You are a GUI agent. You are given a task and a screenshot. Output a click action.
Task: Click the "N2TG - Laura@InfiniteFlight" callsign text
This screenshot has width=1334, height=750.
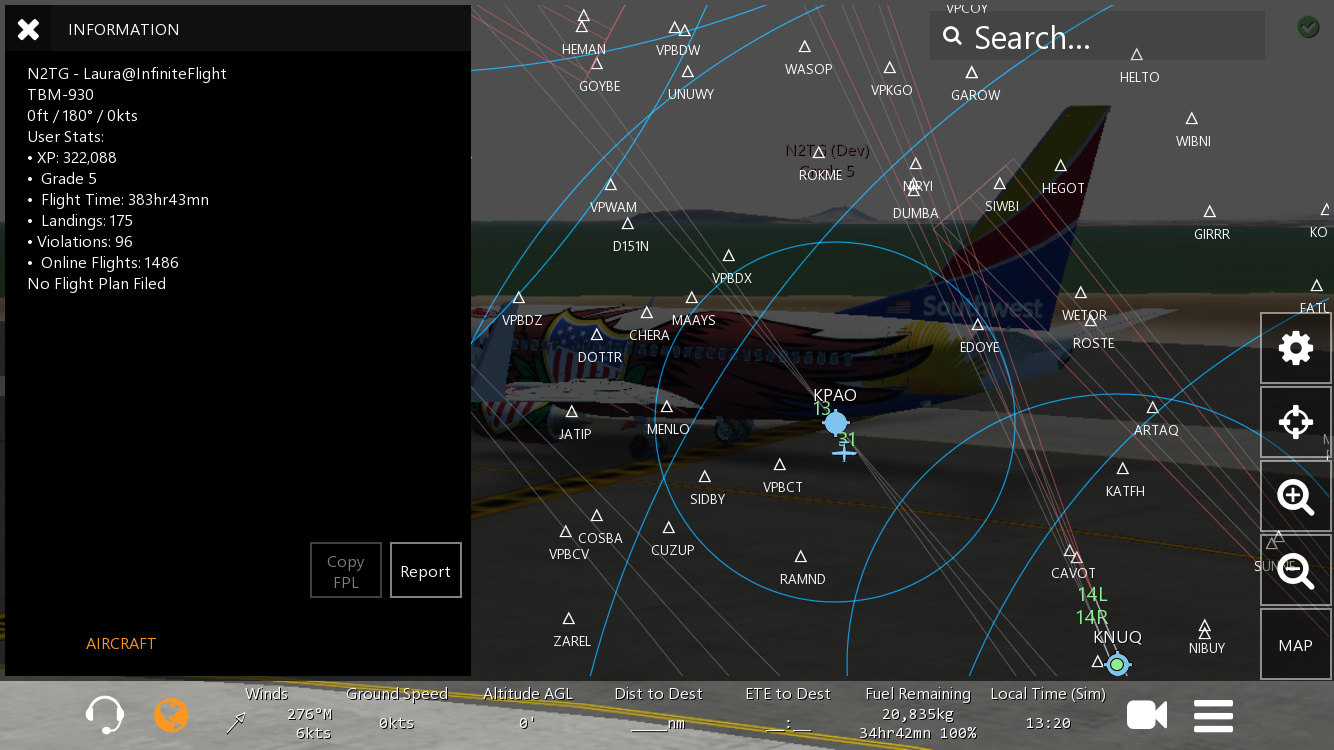(x=127, y=74)
